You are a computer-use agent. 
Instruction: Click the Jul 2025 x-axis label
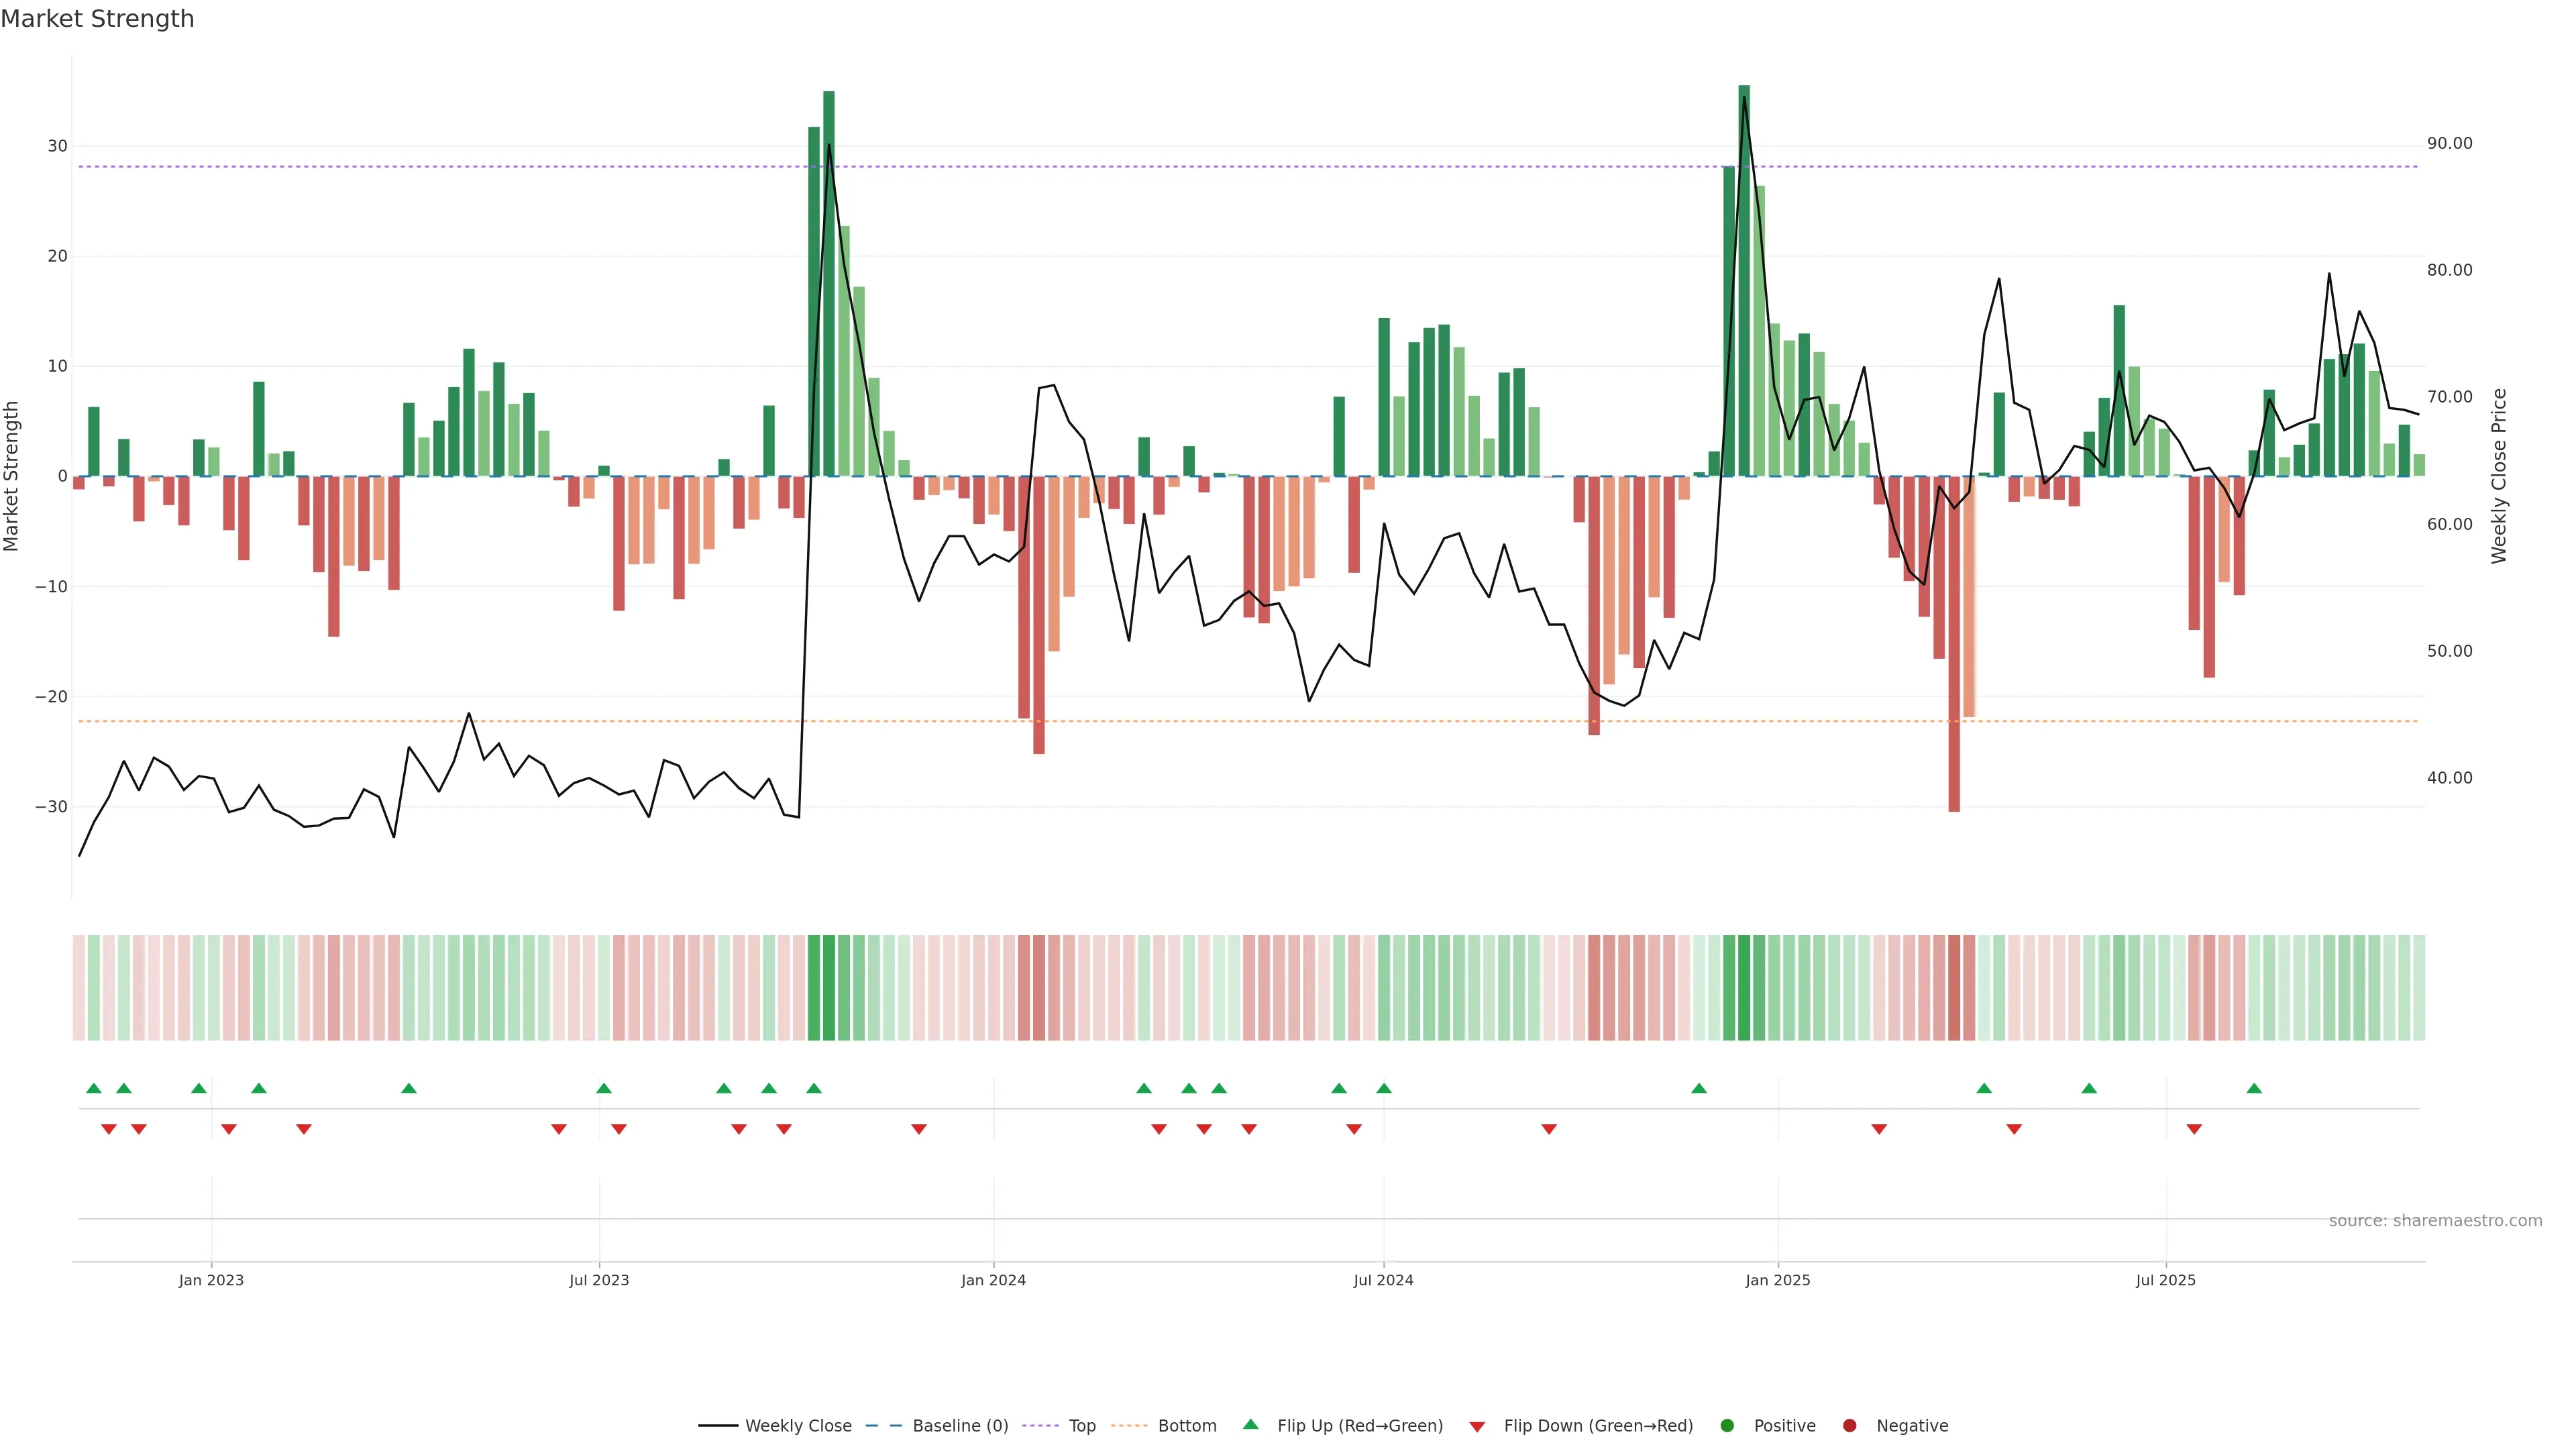point(2165,1280)
